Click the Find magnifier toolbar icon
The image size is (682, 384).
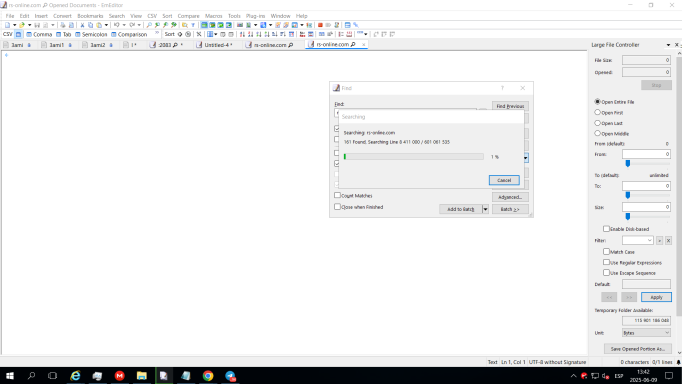coord(149,25)
